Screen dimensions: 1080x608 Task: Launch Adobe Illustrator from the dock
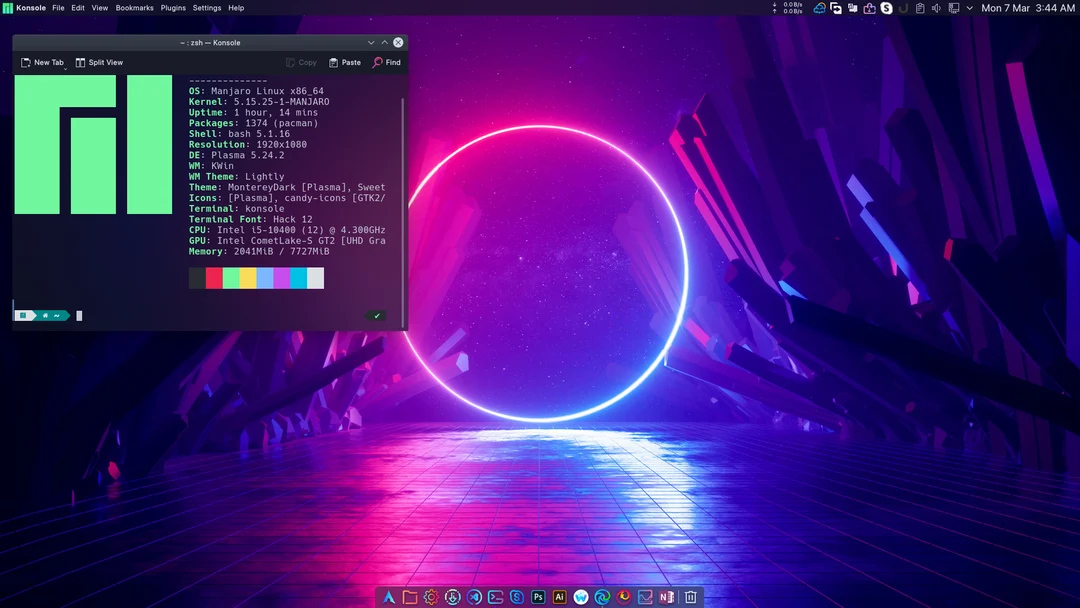[x=560, y=596]
